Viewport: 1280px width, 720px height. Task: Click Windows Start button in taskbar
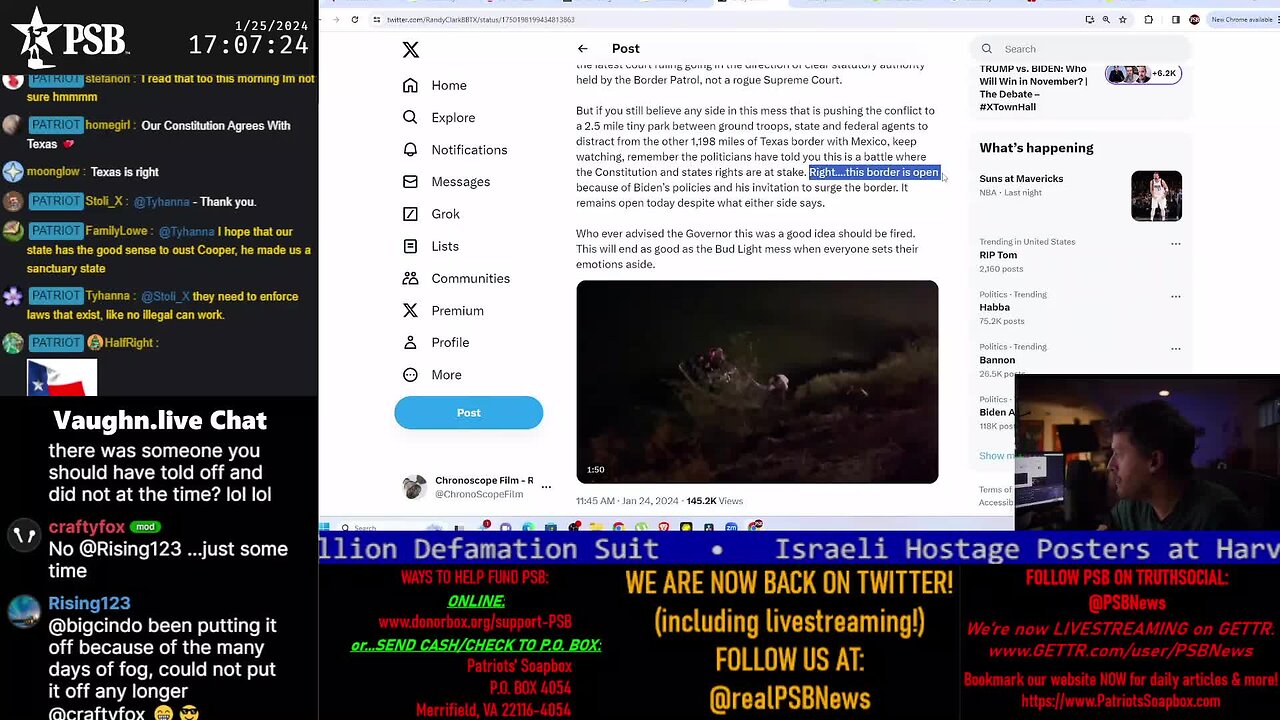(x=324, y=527)
